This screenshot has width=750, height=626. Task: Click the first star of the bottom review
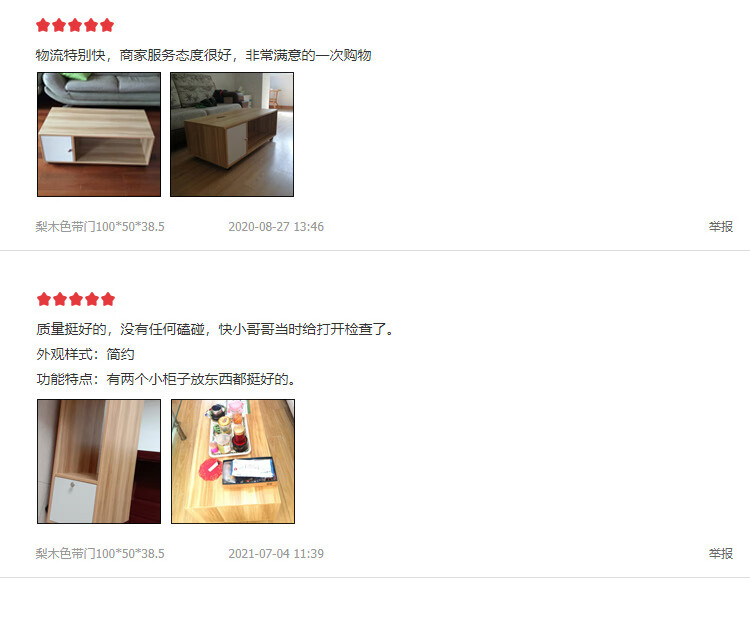click(x=44, y=299)
